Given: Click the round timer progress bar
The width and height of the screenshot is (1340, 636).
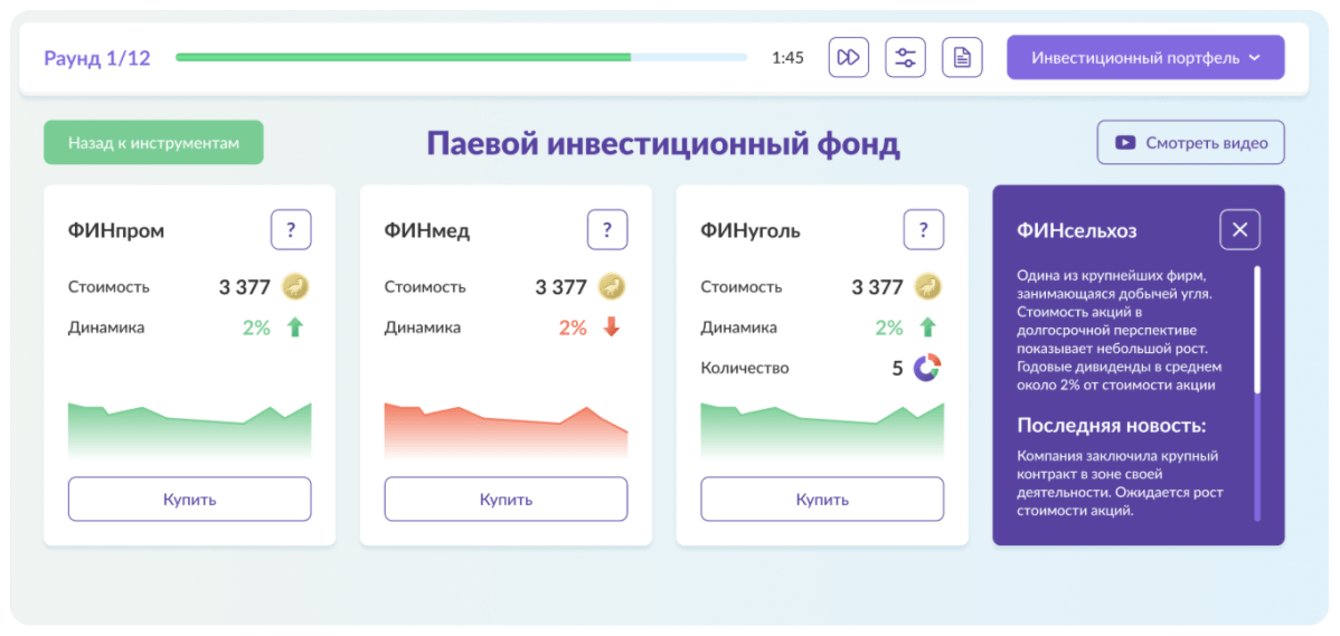Looking at the screenshot, I should point(461,57).
